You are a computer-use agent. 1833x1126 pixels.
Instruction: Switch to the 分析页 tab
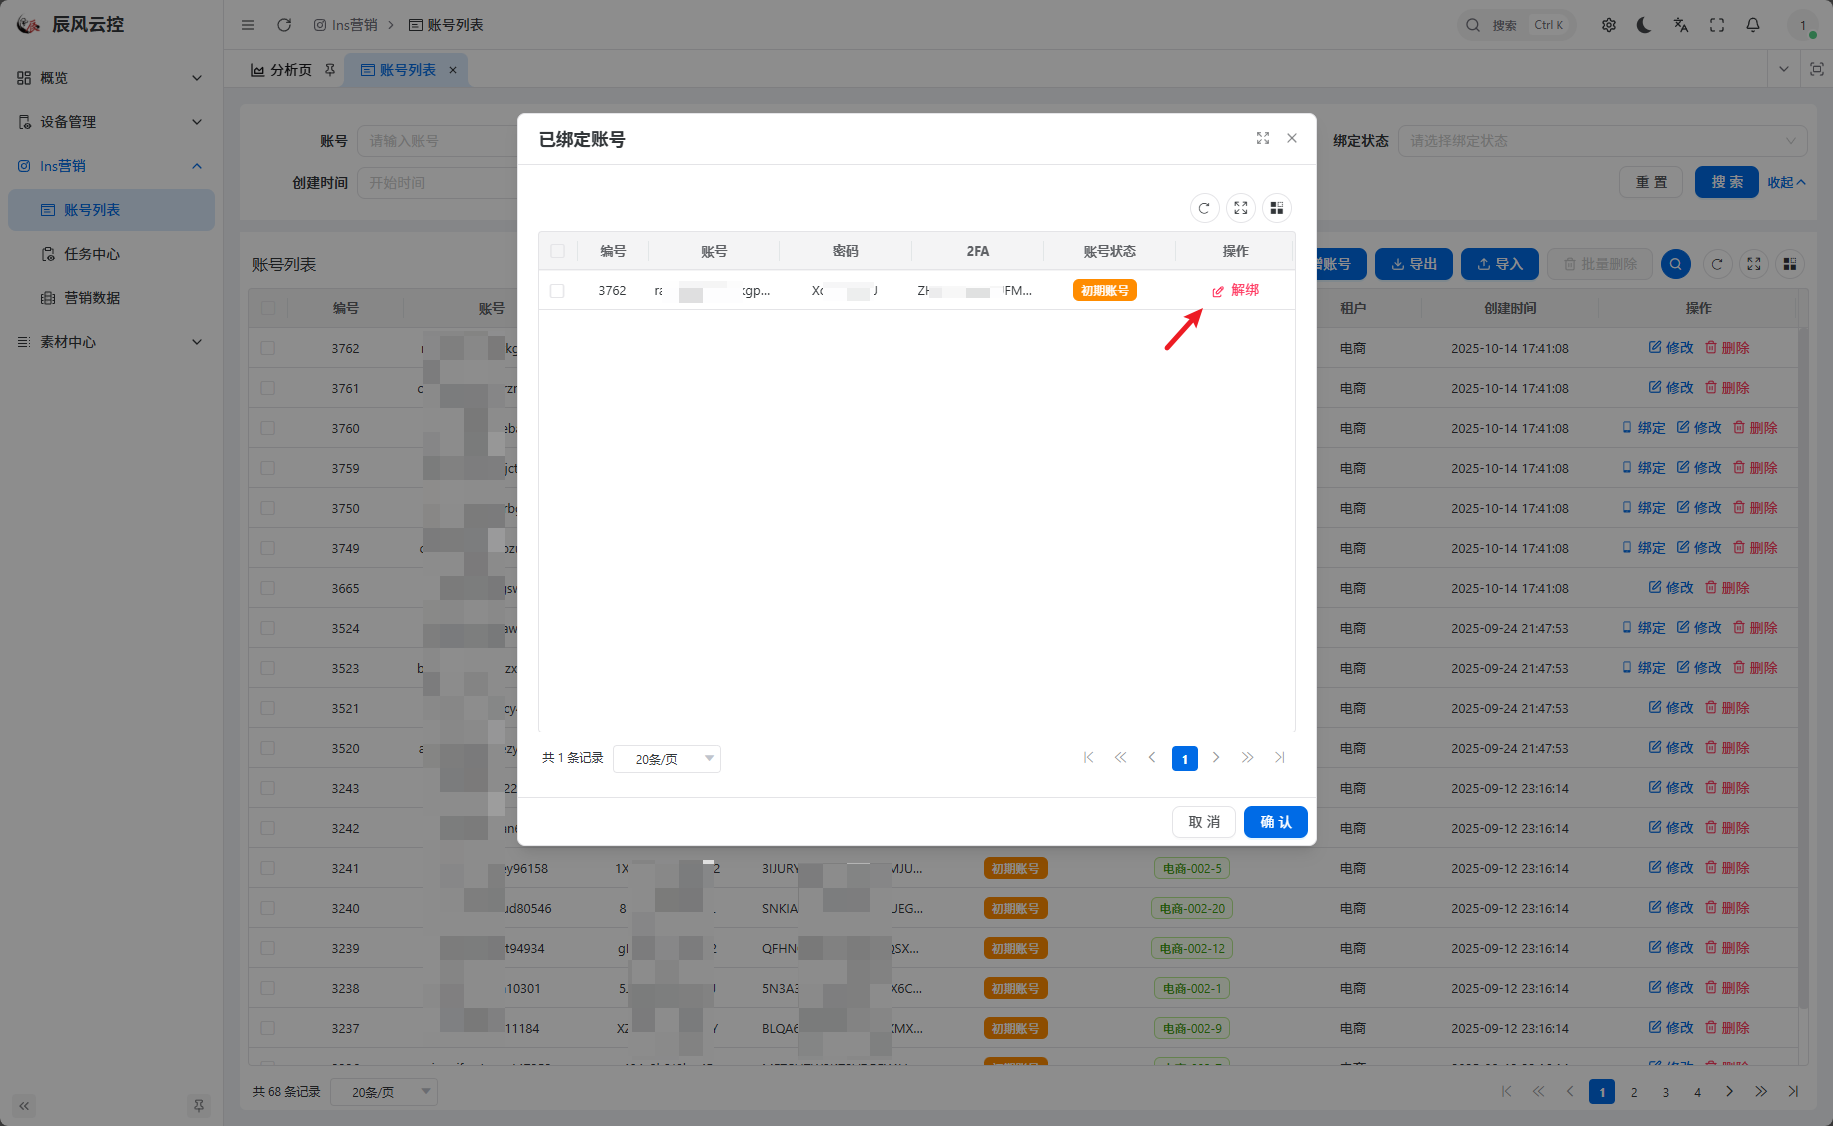pyautogui.click(x=282, y=70)
